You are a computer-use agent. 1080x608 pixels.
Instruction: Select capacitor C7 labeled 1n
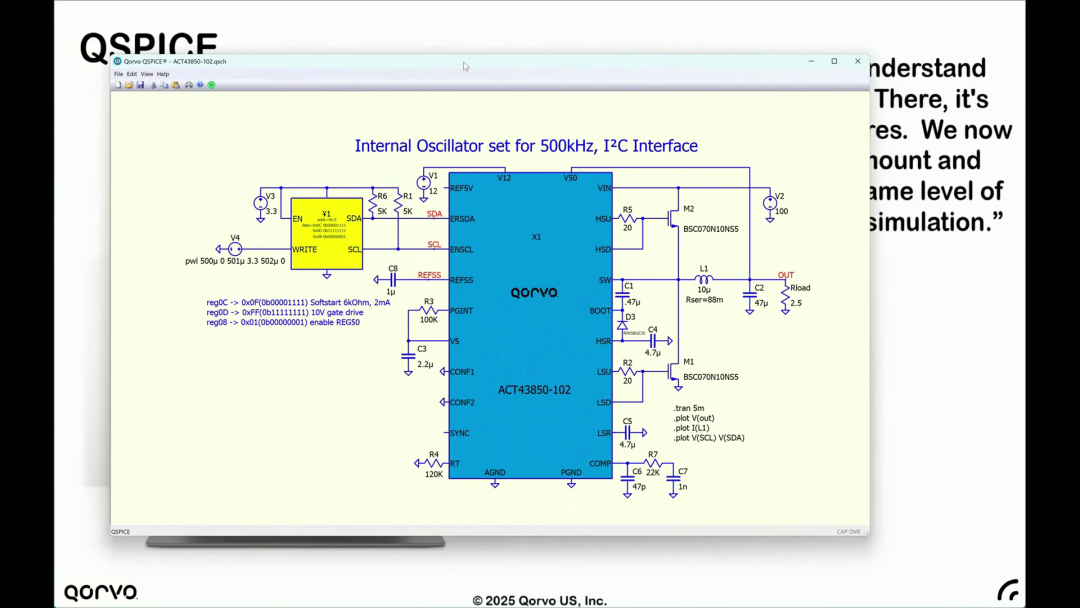(673, 479)
